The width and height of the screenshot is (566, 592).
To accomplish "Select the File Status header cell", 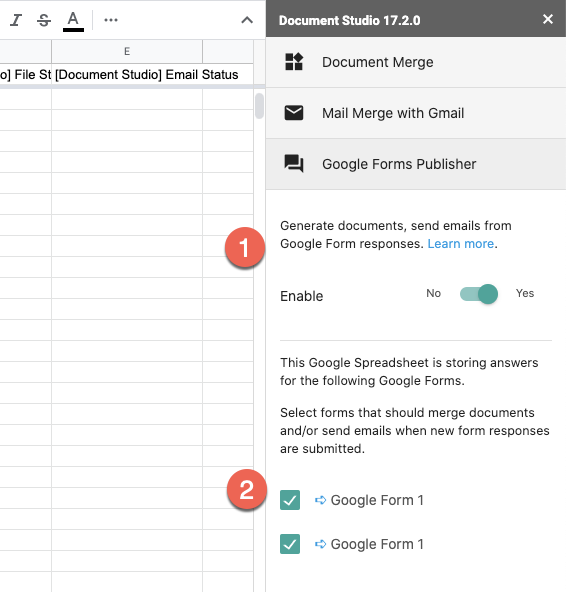I will click(25, 74).
